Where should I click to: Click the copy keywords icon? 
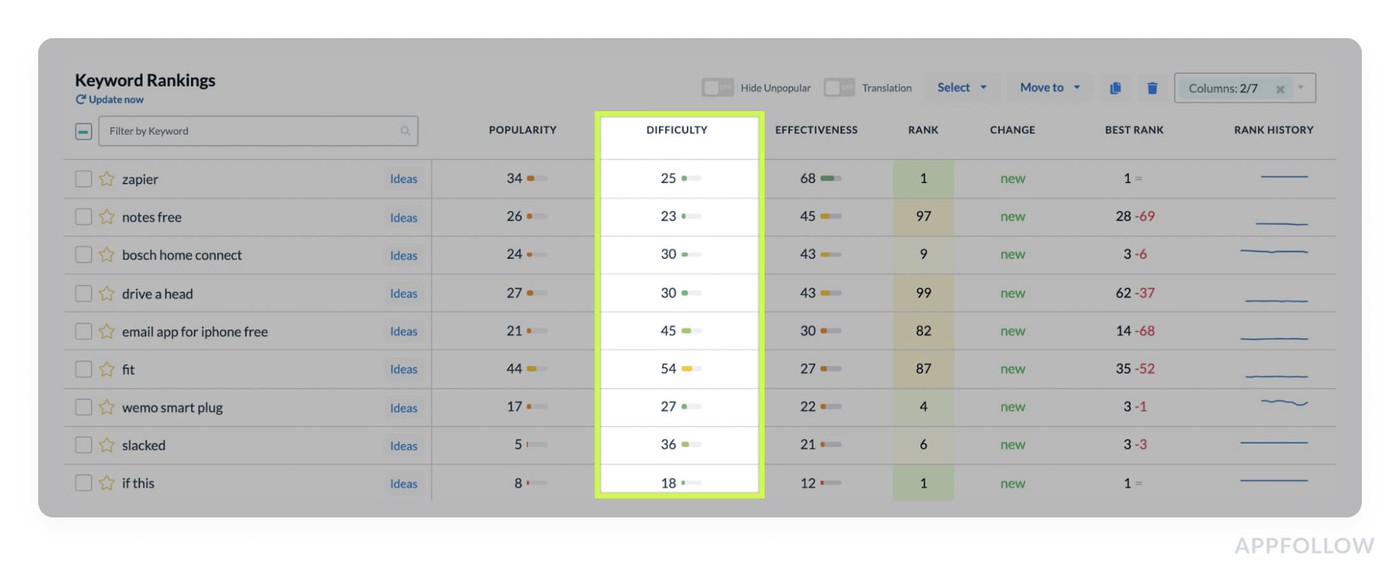click(x=1115, y=88)
